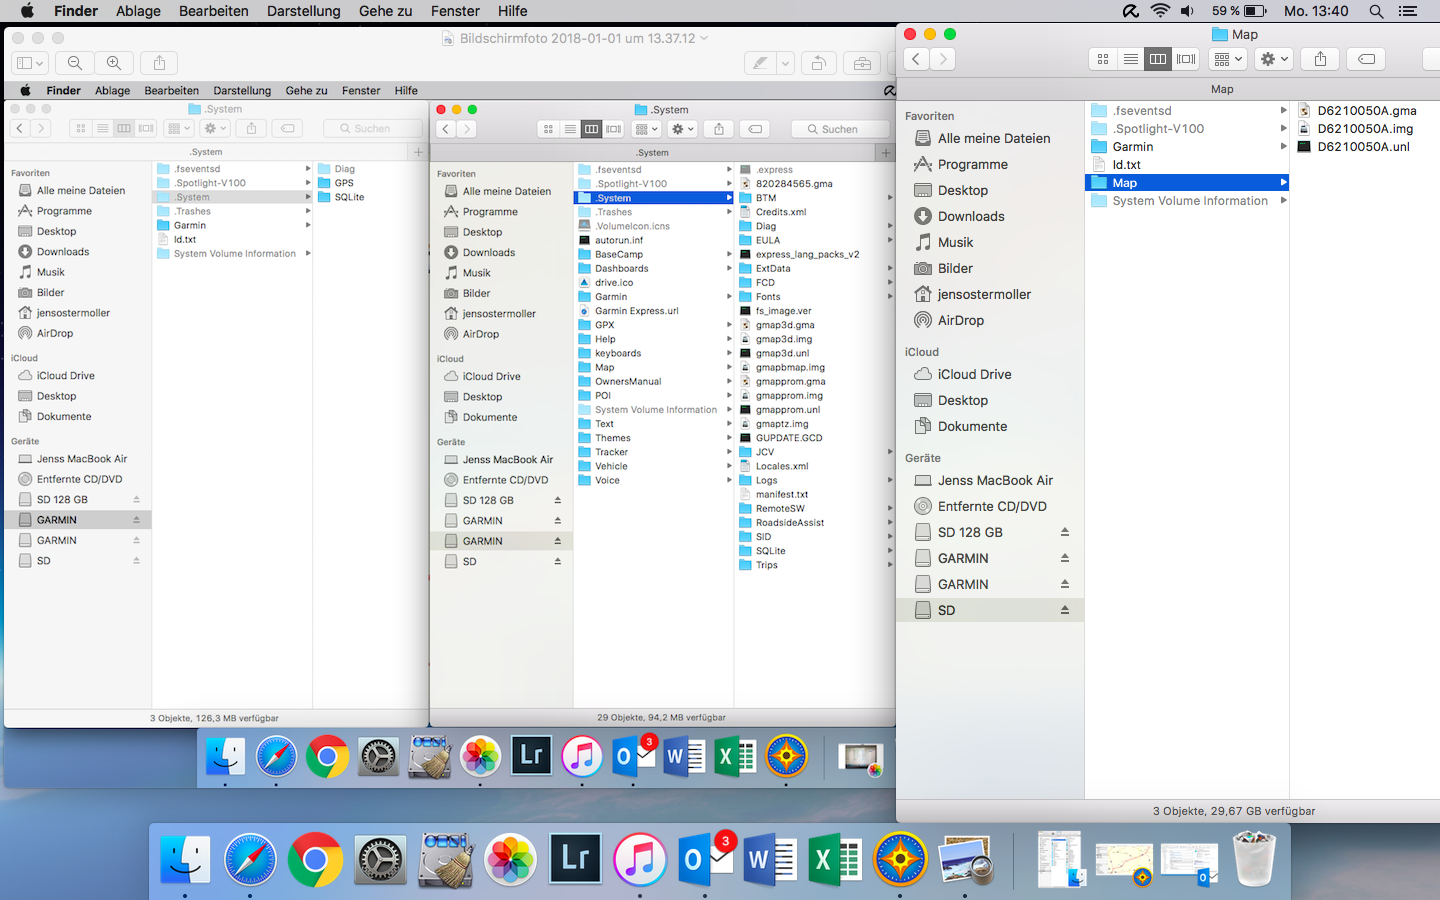Switch the Map window to list view
This screenshot has width=1440, height=900.
tap(1130, 59)
